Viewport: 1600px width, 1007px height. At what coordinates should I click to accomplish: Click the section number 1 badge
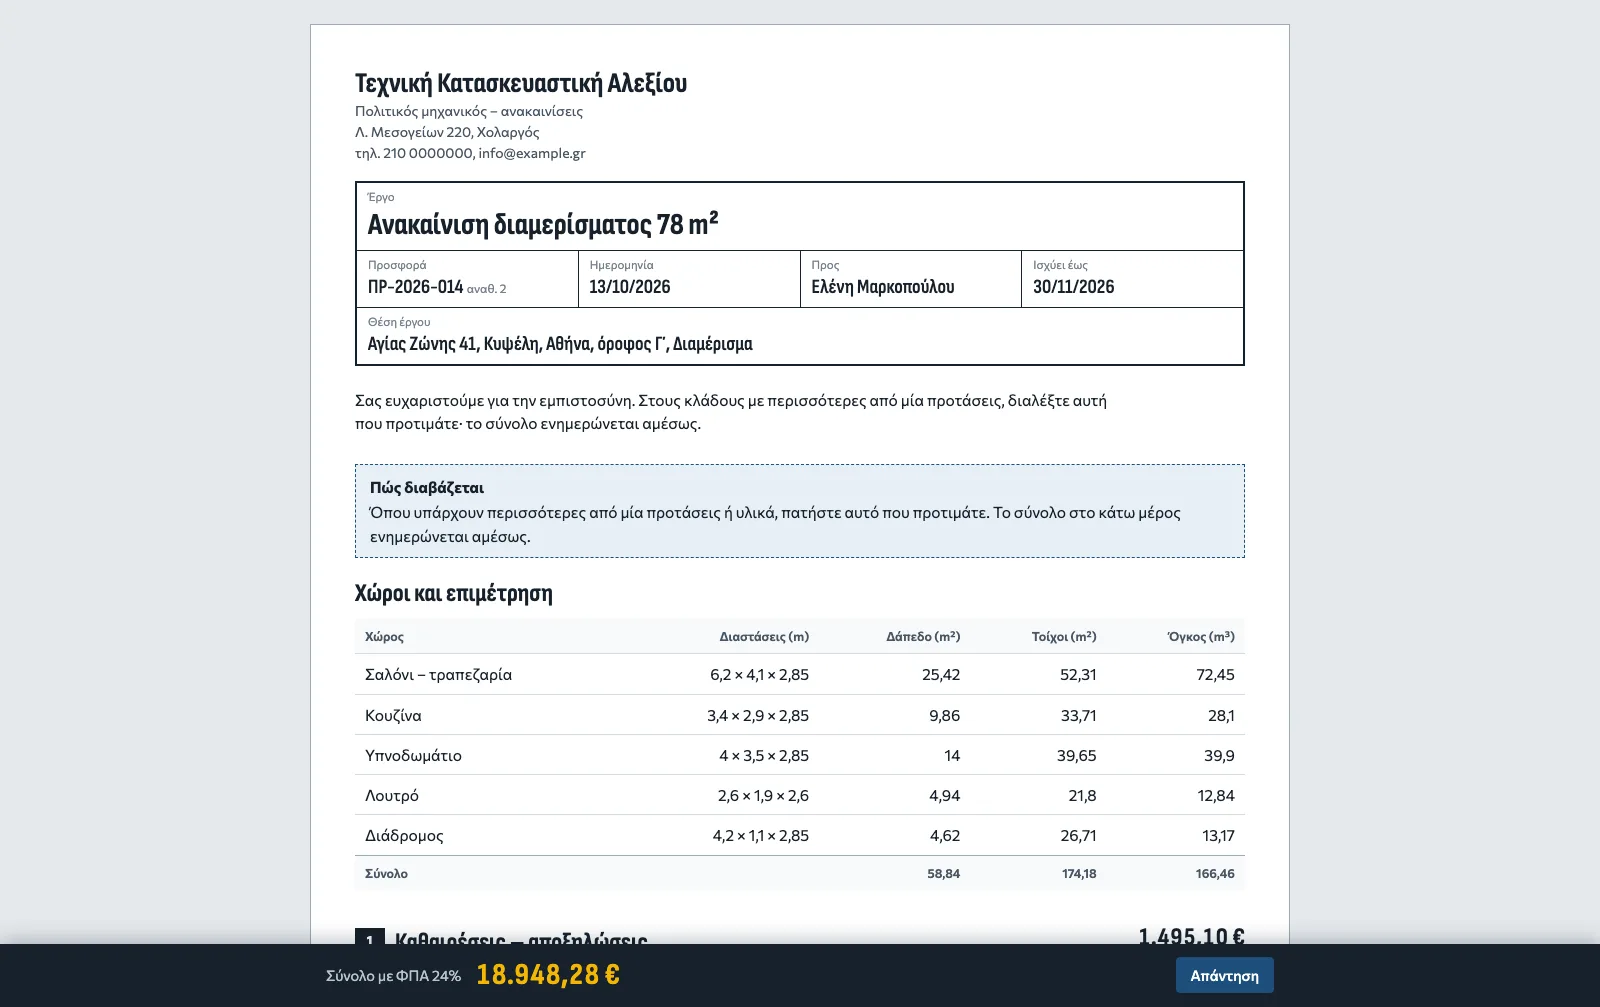pyautogui.click(x=369, y=937)
